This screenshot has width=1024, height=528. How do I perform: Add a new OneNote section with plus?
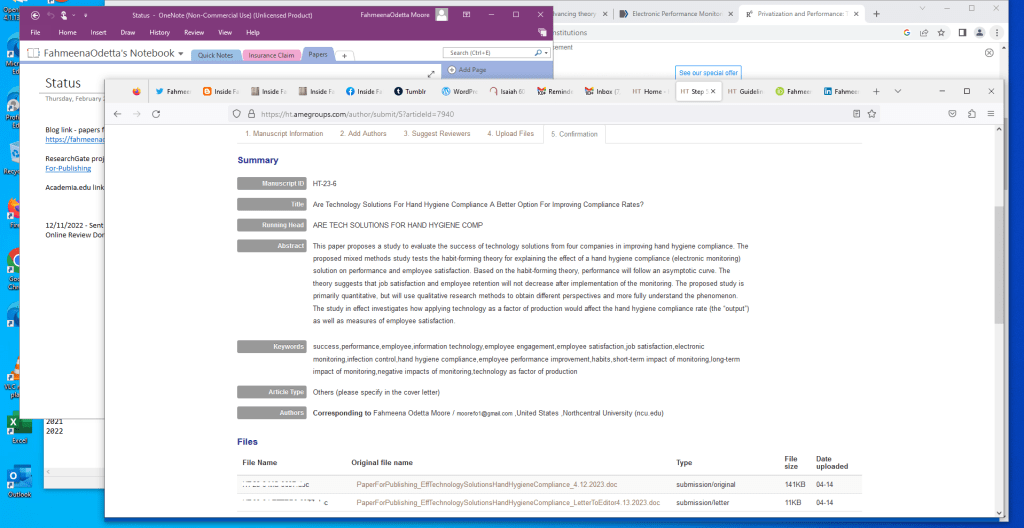344,56
